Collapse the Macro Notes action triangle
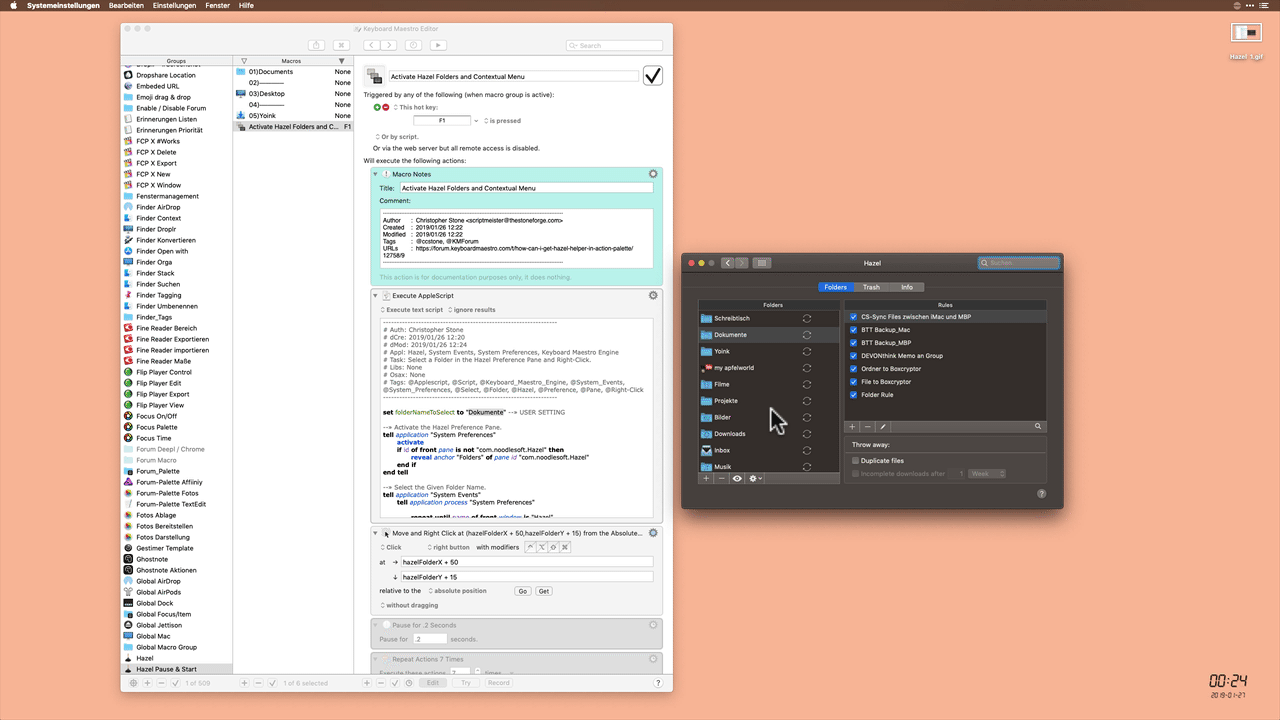Screen dimensions: 1280x720 coord(376,174)
